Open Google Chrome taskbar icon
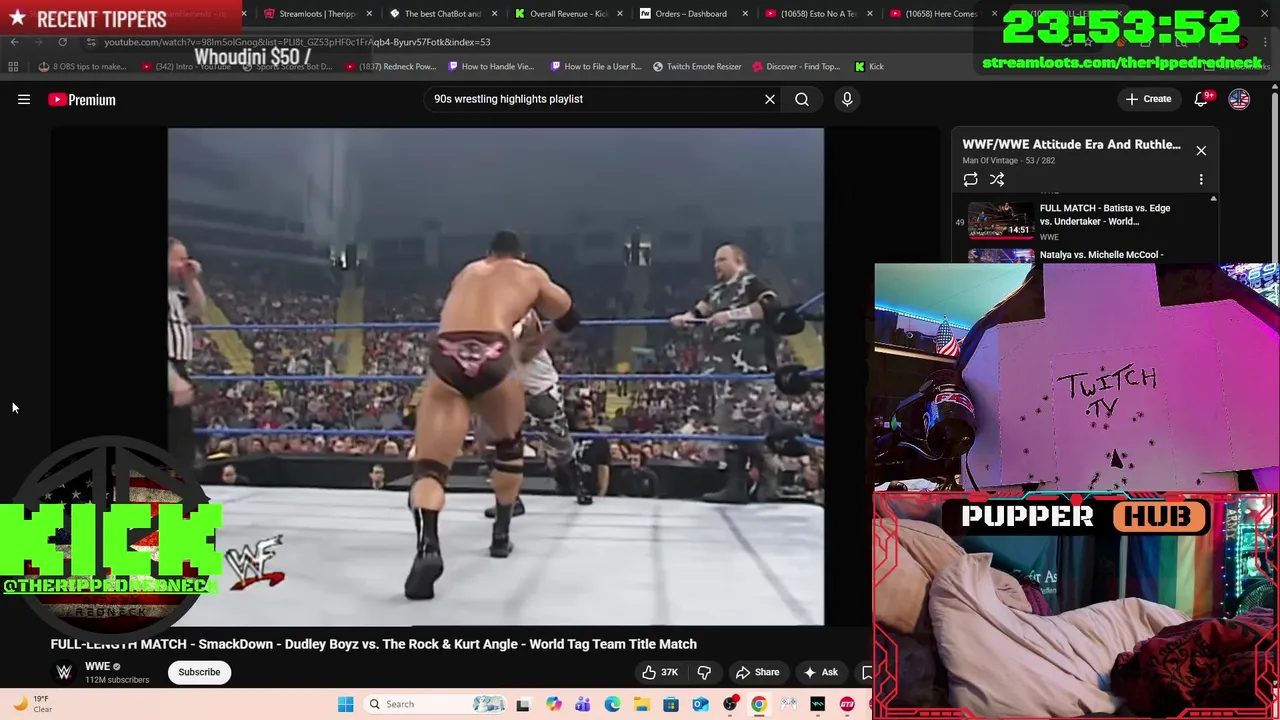Viewport: 1280px width, 720px height. point(759,704)
